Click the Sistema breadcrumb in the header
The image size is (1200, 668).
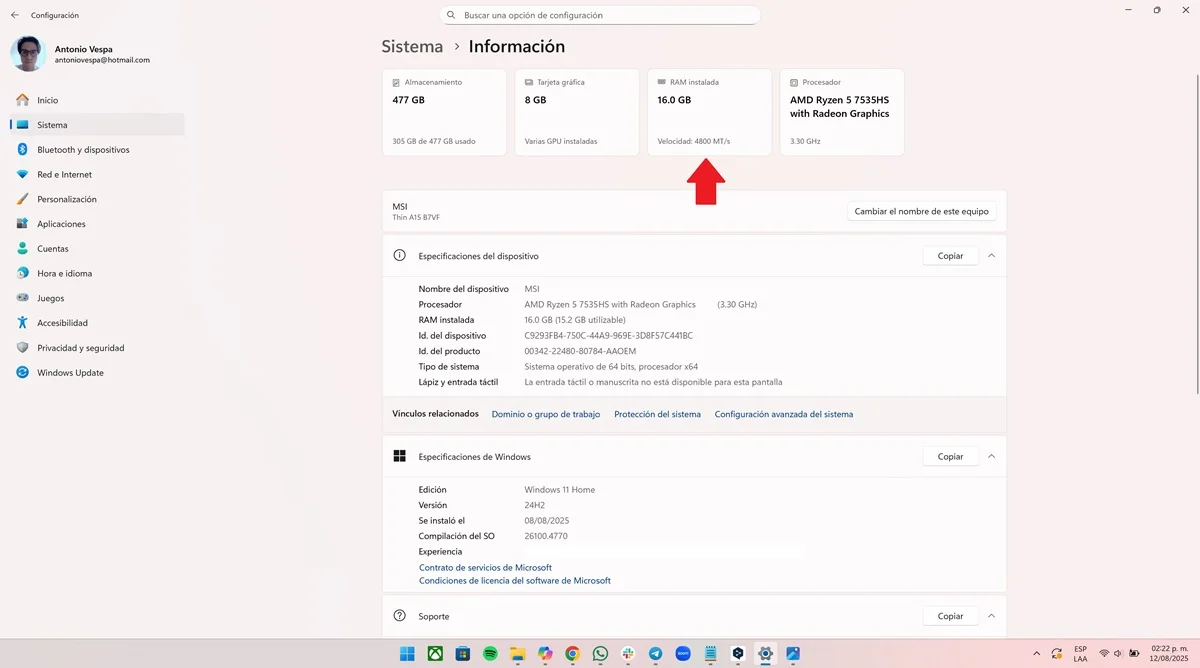pos(412,46)
